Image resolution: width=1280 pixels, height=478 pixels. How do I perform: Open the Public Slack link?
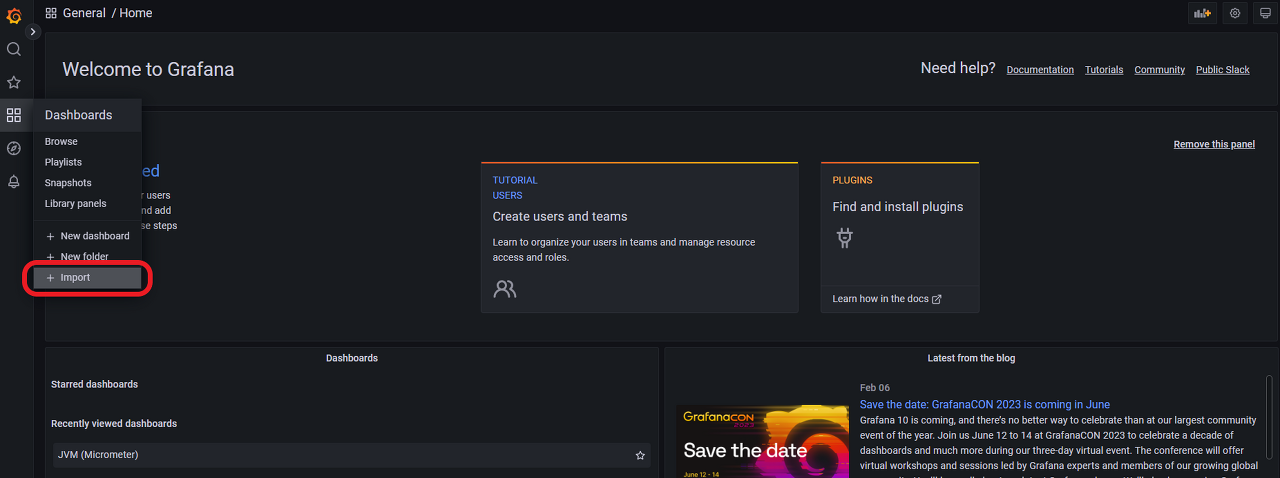[x=1223, y=70]
